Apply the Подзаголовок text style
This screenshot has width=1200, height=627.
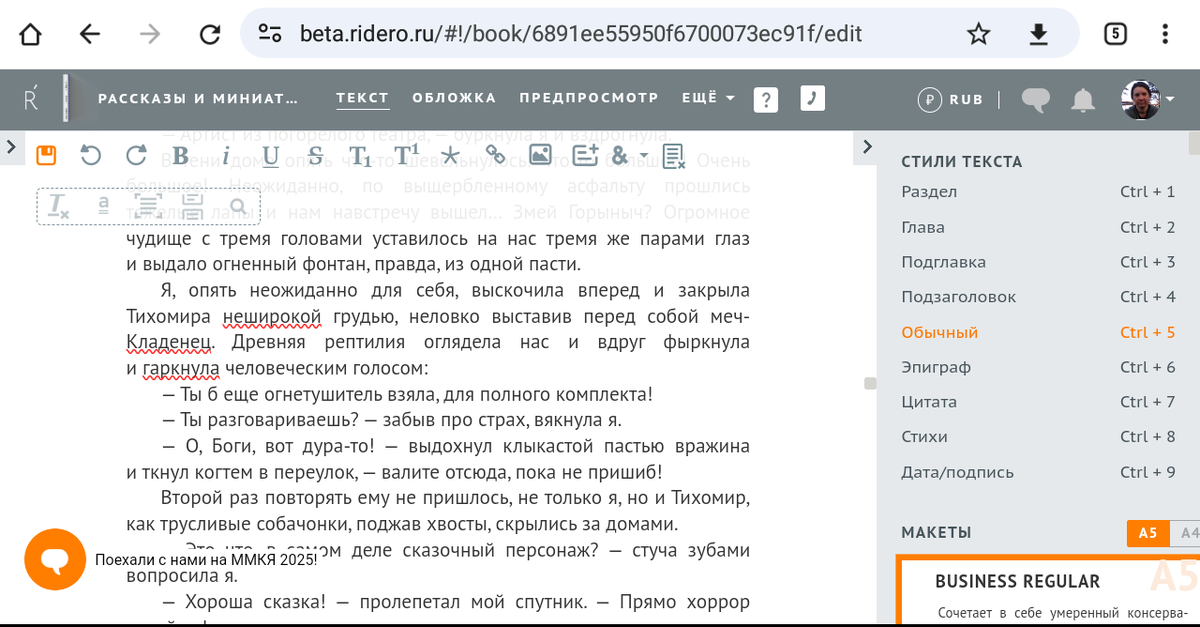(x=1038, y=297)
